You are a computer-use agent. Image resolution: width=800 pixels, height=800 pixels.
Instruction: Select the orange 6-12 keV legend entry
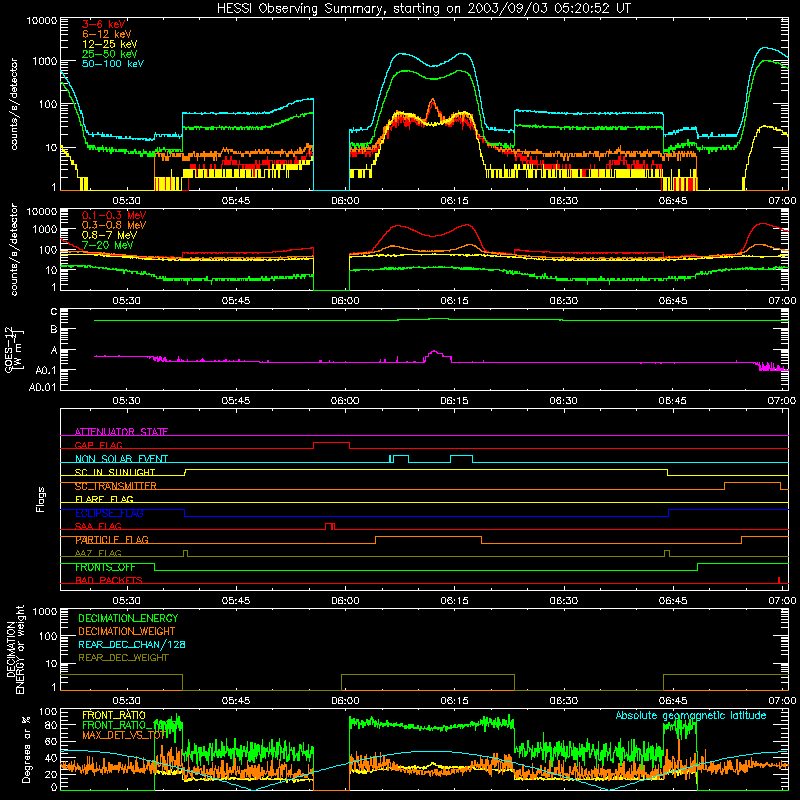click(x=107, y=34)
